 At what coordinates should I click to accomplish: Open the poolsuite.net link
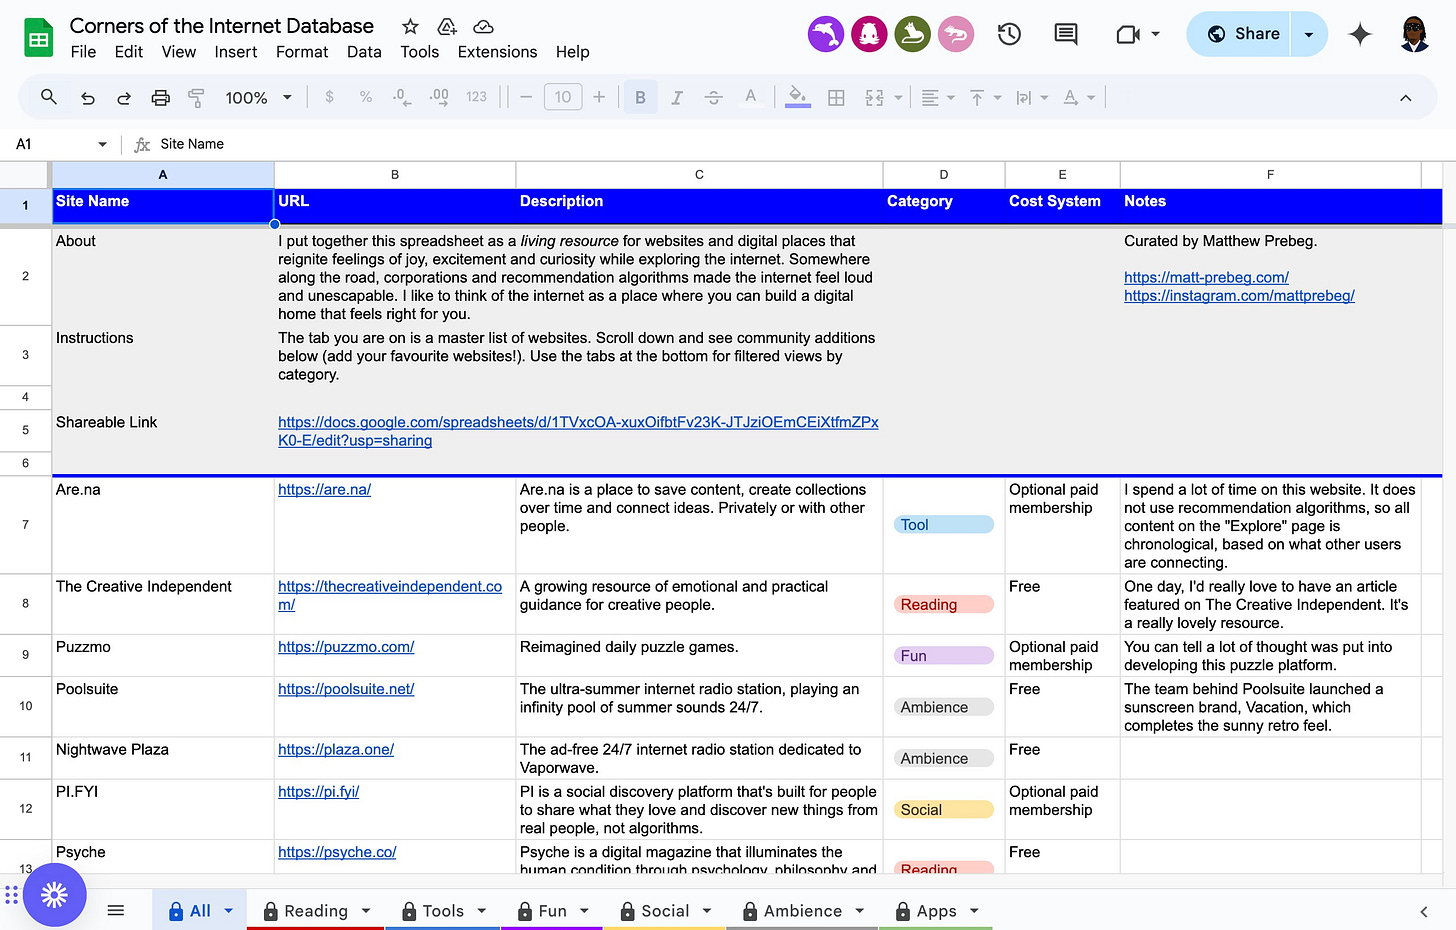point(346,689)
